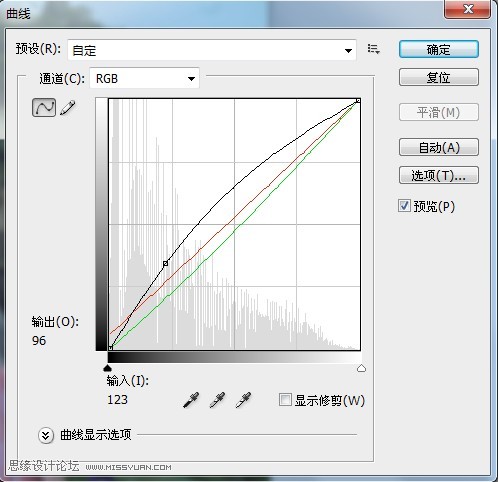Open the 通道(C) RGB channel dropdown
Viewport: 498px width, 482px height.
(x=144, y=78)
